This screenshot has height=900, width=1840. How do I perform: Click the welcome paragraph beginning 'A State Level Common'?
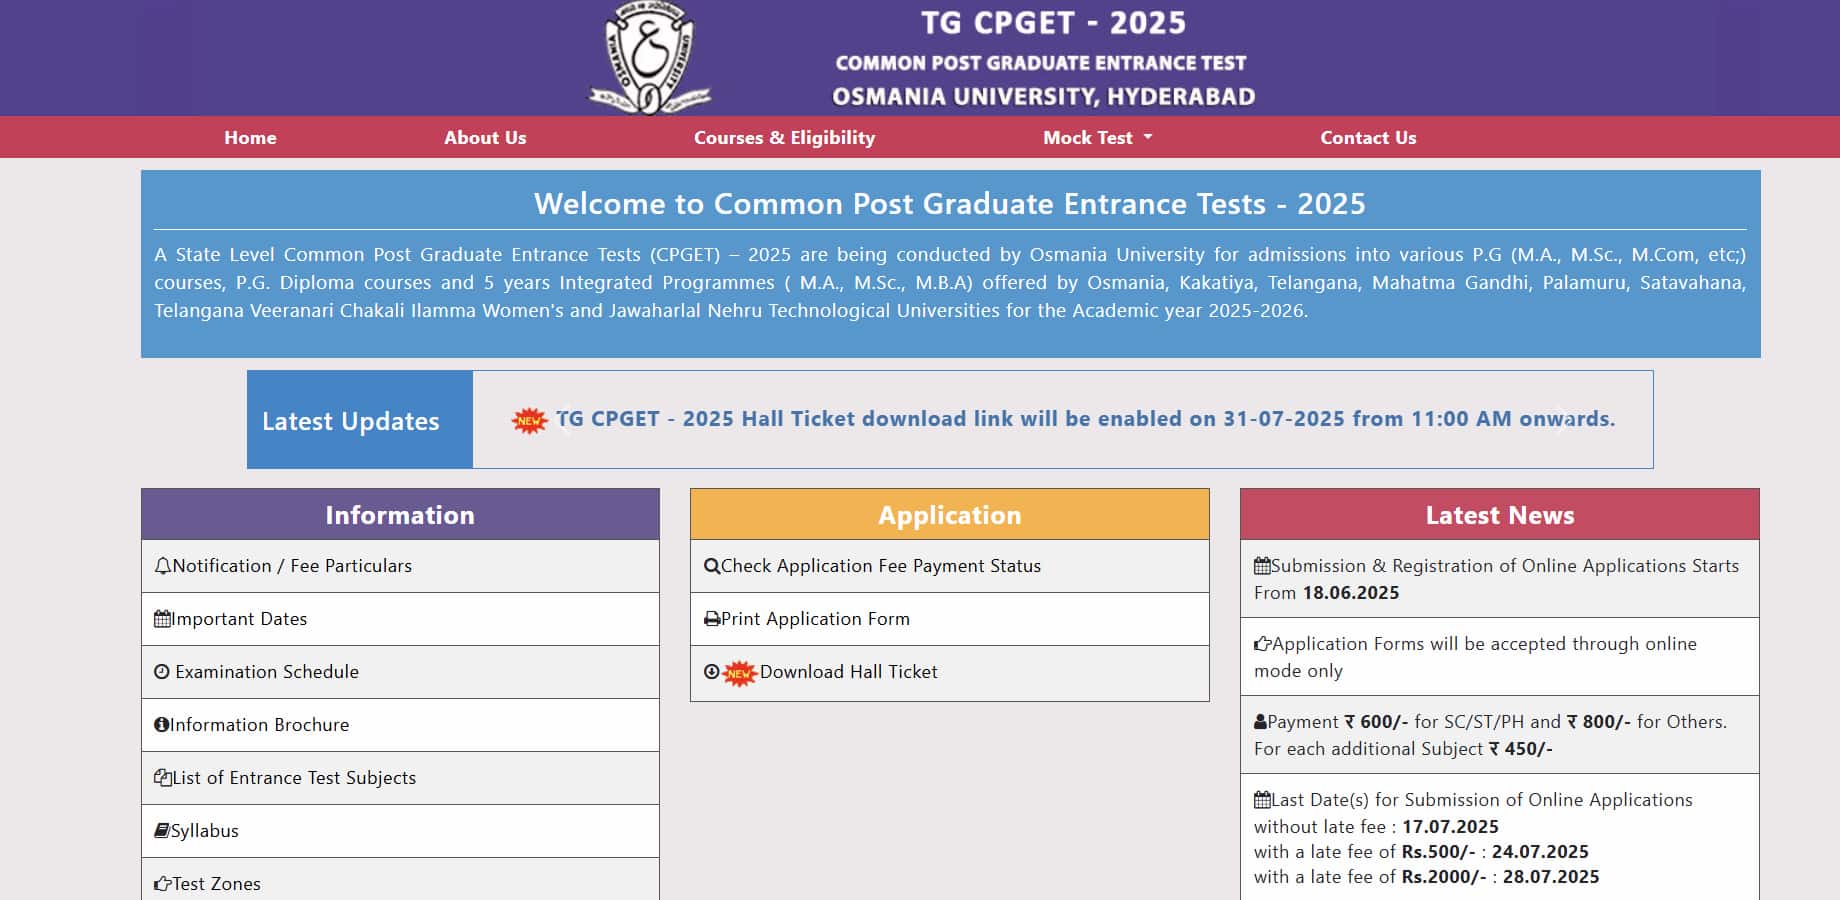950,283
